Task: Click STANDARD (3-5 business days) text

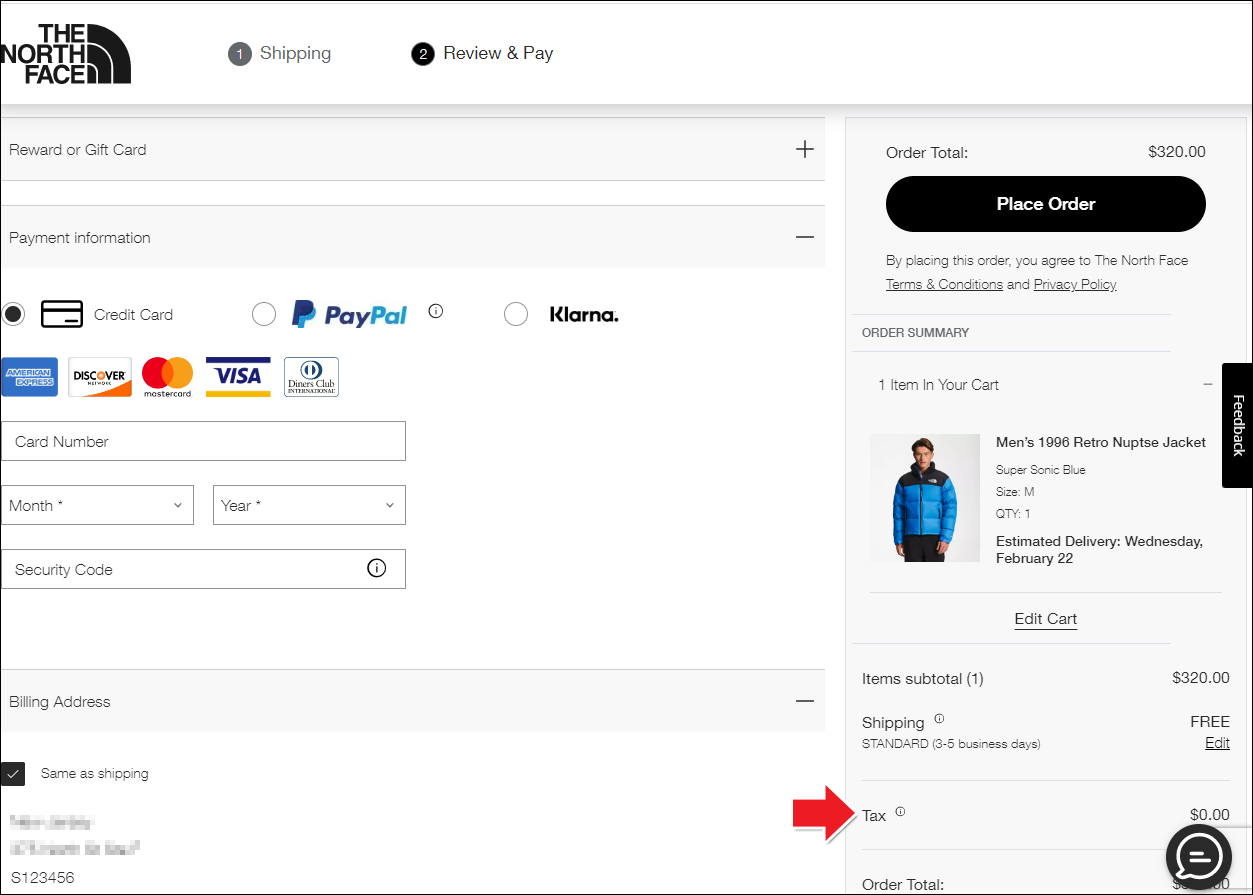Action: click(951, 744)
